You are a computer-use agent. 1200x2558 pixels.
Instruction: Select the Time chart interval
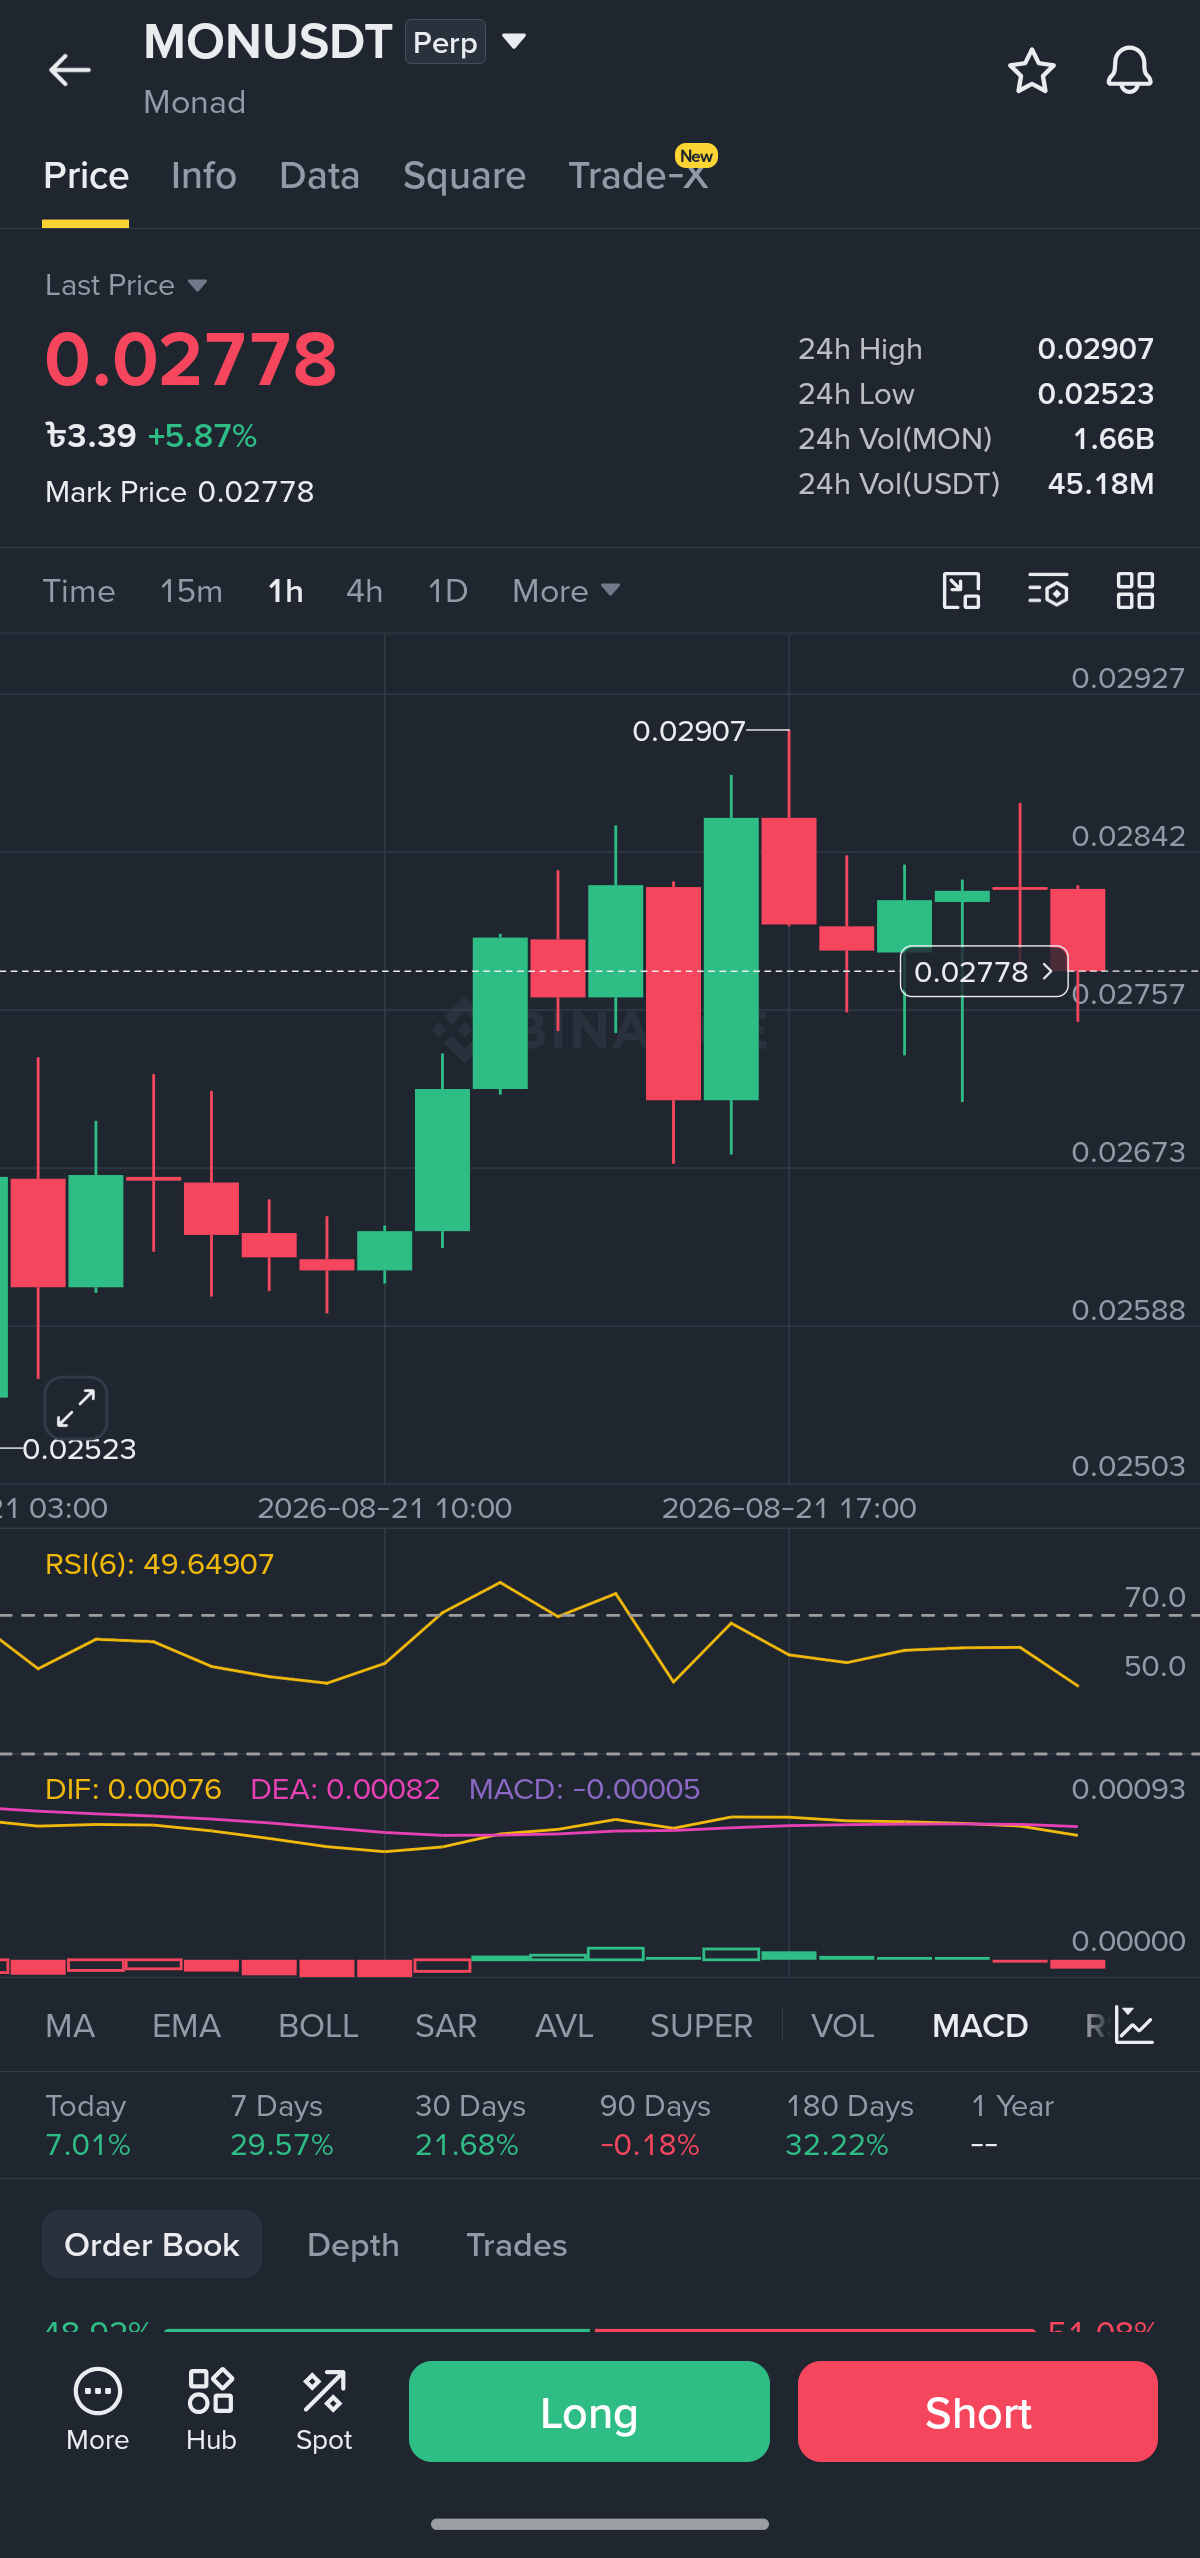coord(79,591)
